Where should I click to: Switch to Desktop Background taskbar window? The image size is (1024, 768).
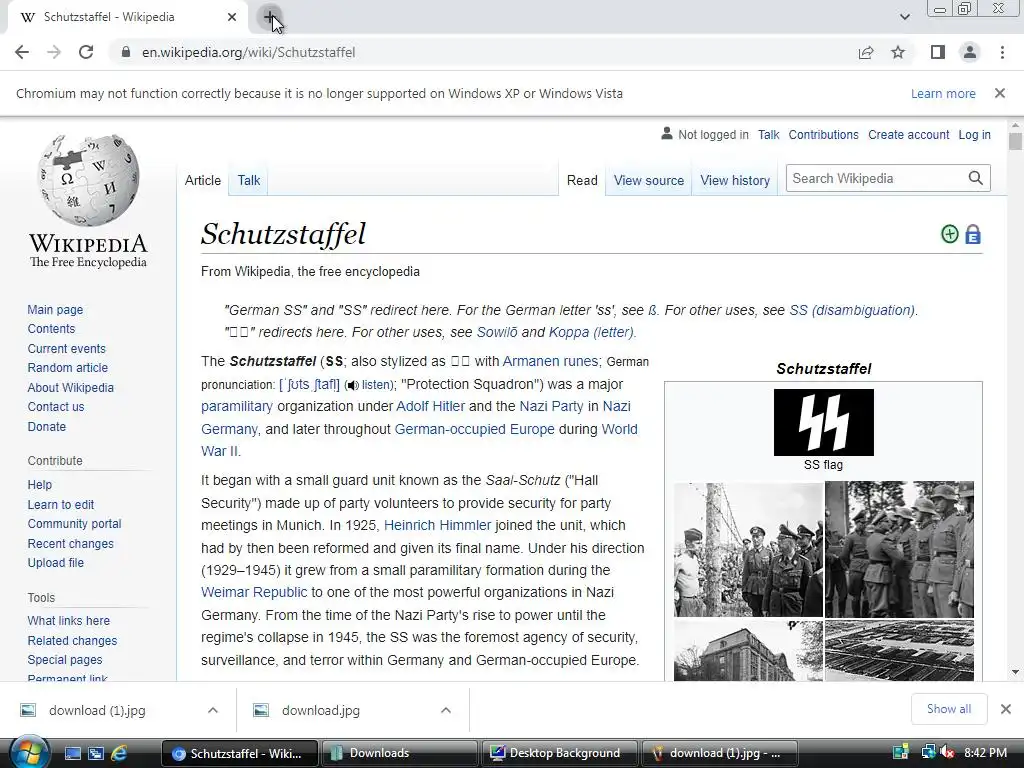559,753
